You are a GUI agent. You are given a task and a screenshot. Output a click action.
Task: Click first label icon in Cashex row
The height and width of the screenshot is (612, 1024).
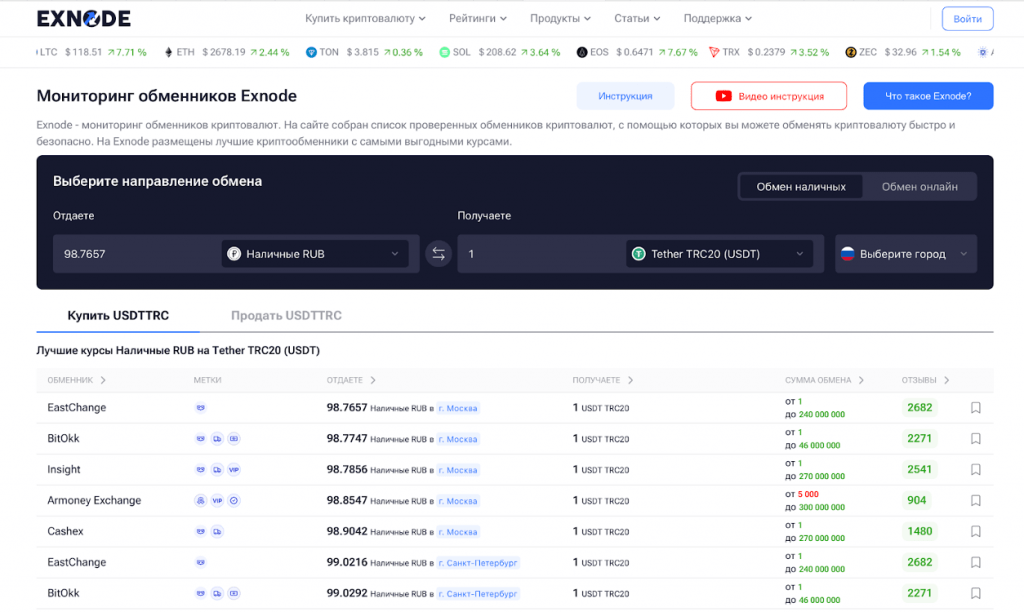pyautogui.click(x=200, y=532)
